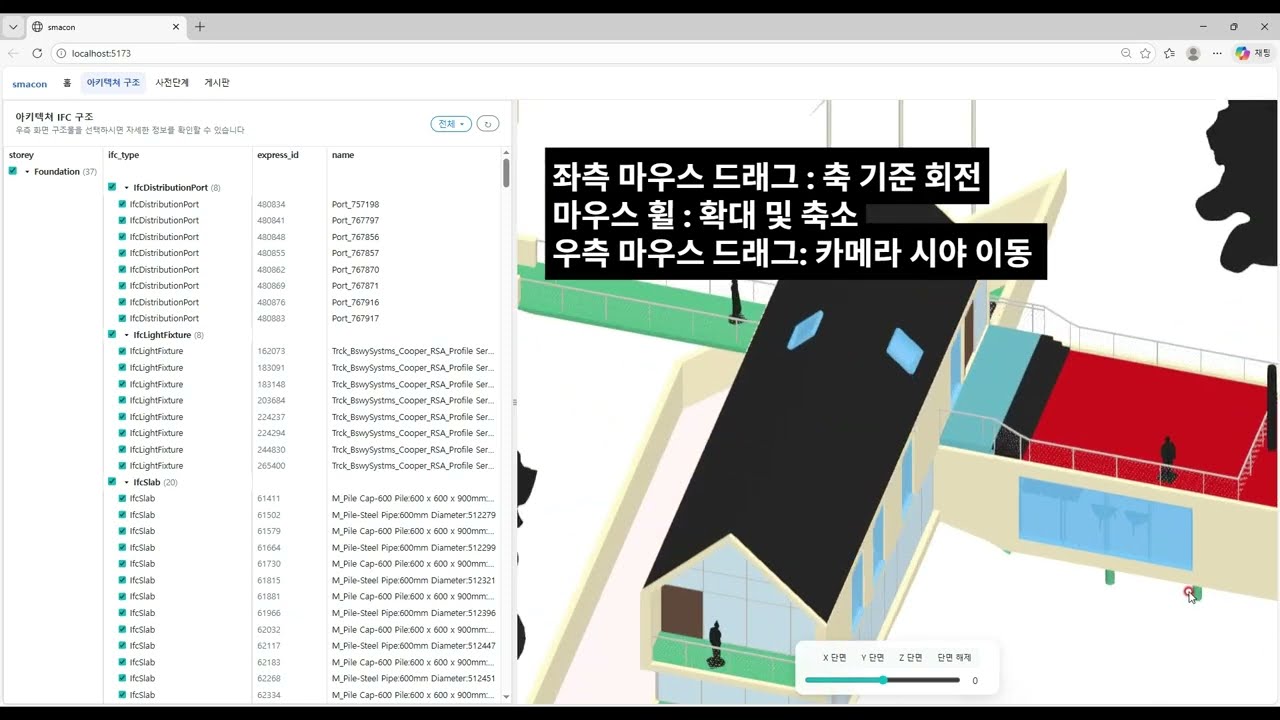Collapse the IfcDistributionPort group
Viewport: 1280px width, 720px height.
click(x=126, y=188)
